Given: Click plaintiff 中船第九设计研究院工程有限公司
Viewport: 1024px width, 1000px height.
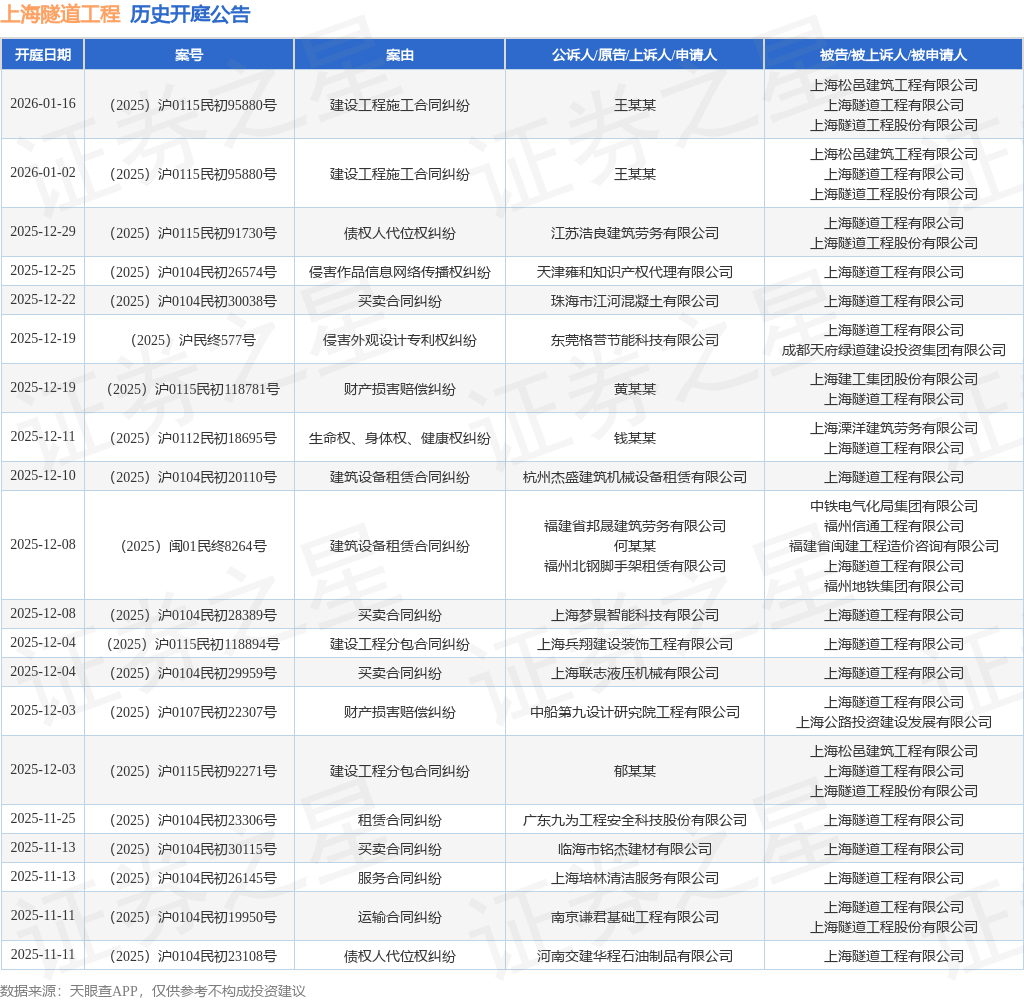Looking at the screenshot, I should pos(634,712).
